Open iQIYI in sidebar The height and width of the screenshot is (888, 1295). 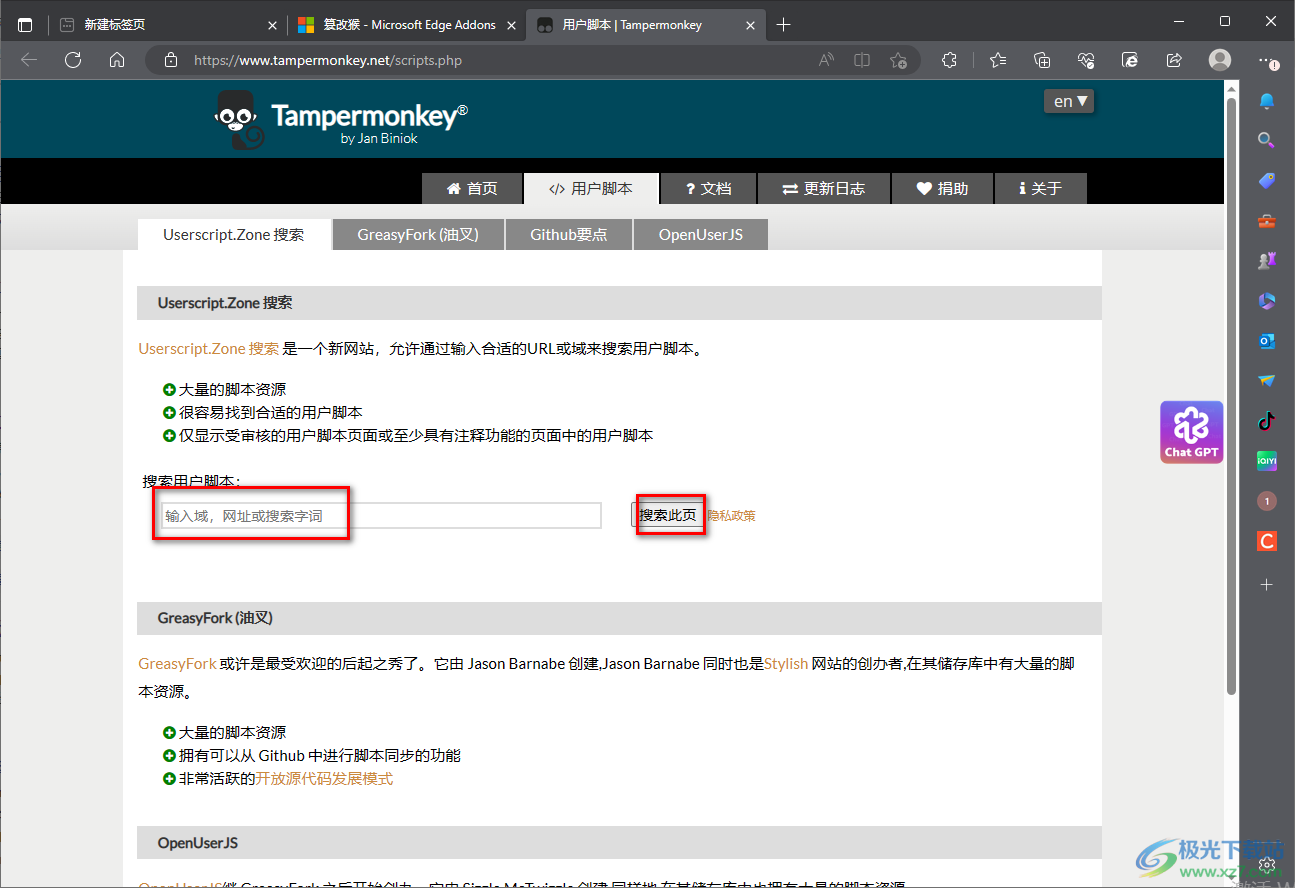coord(1267,461)
